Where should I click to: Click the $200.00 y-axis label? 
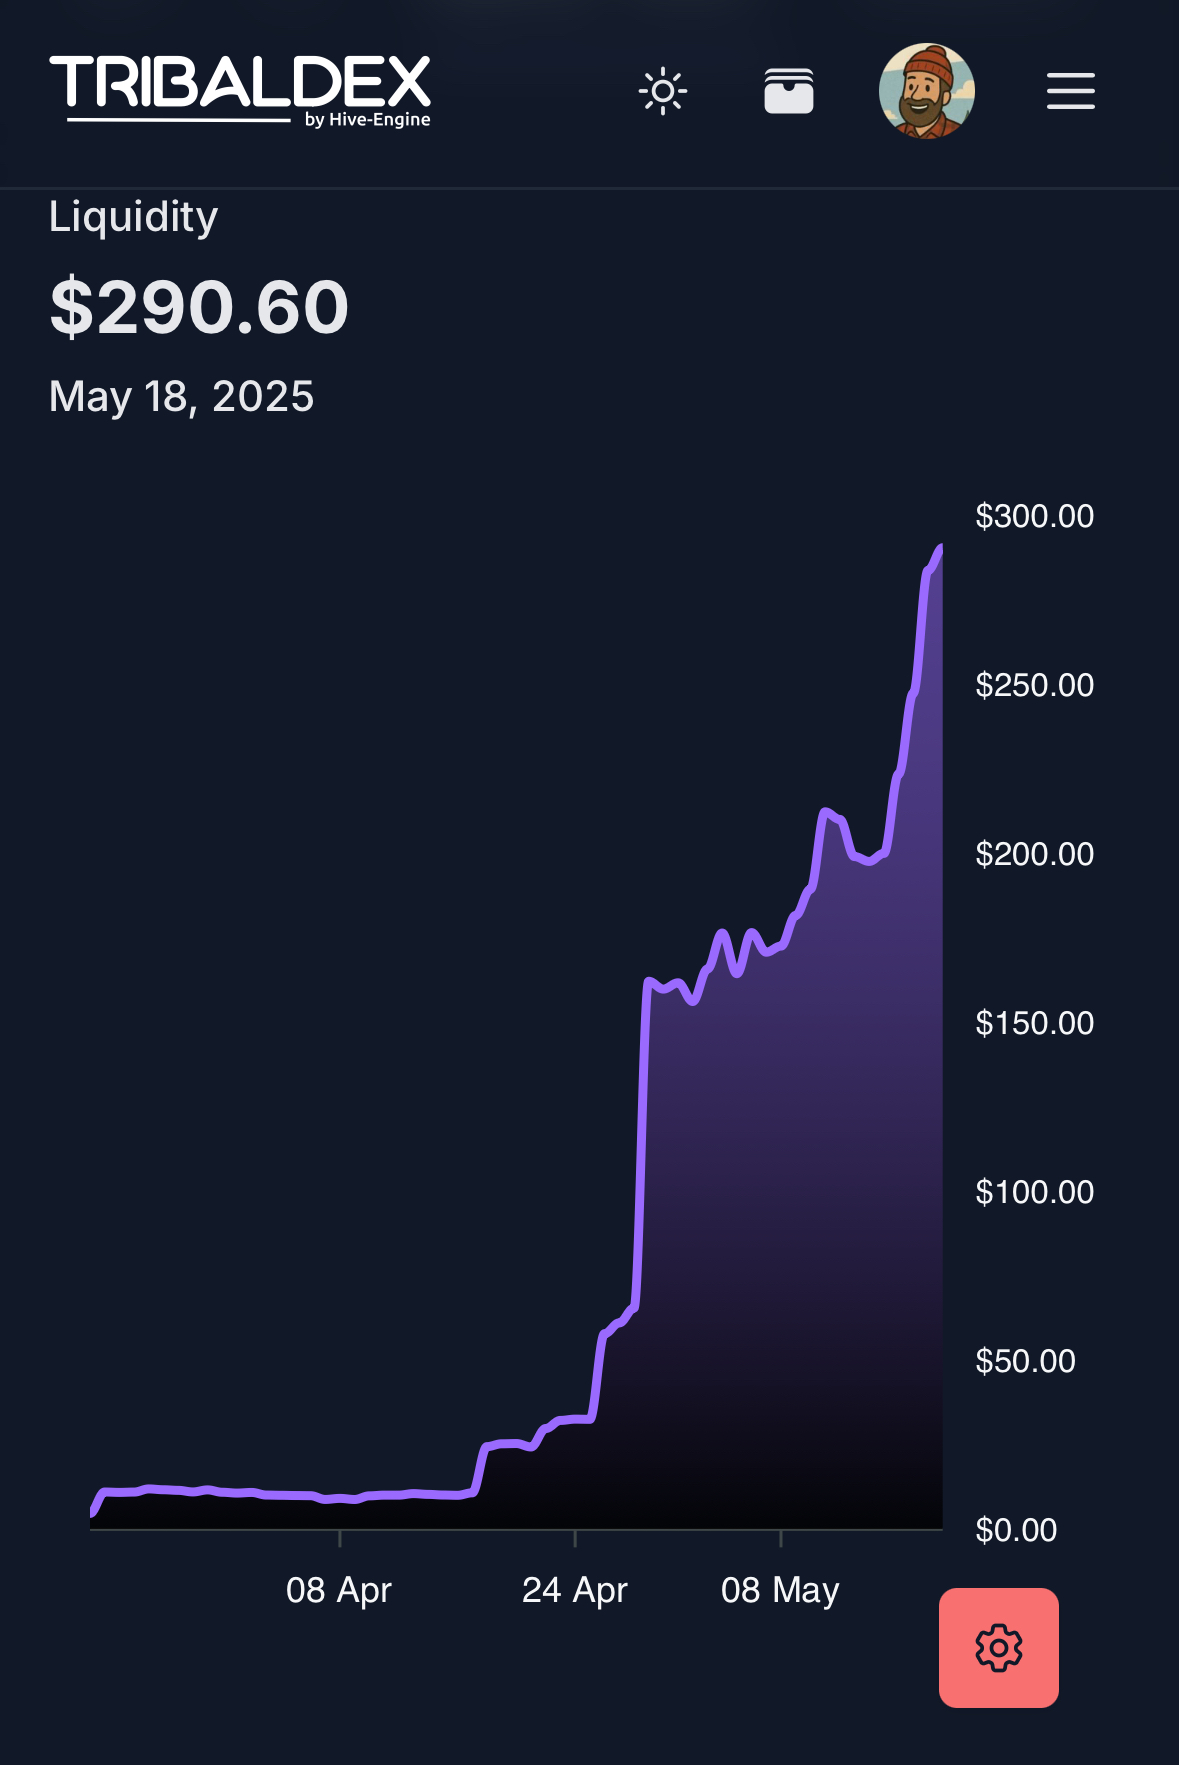point(1035,854)
